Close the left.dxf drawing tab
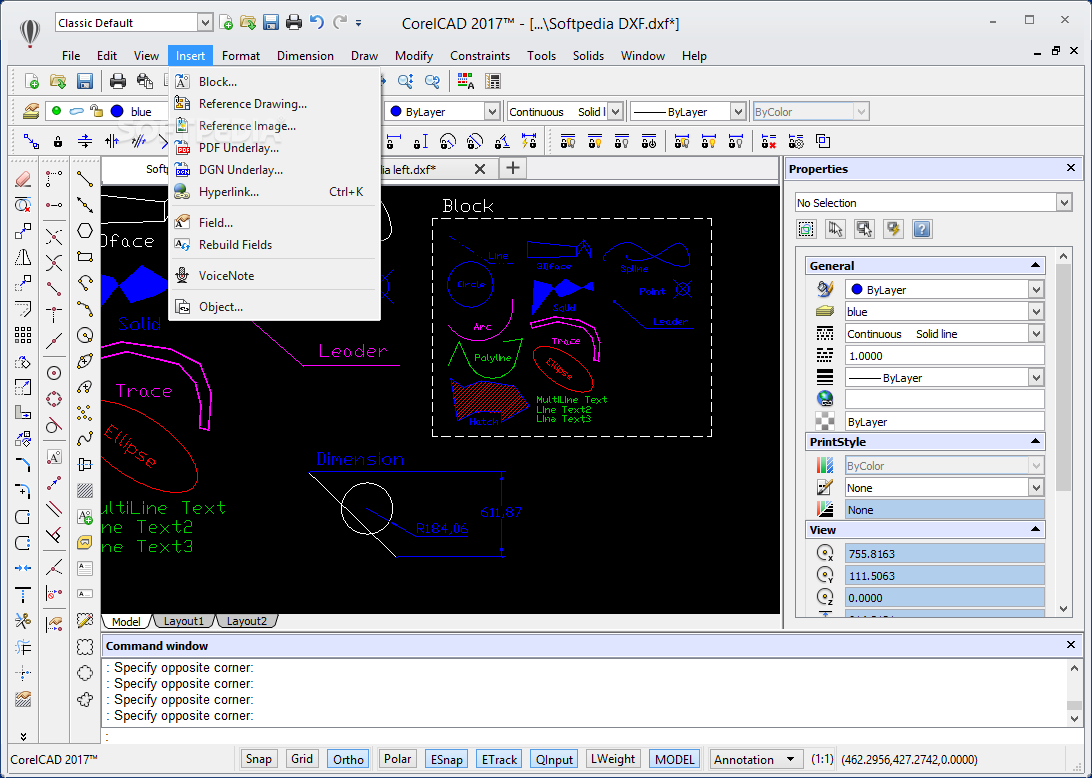This screenshot has width=1092, height=778. click(x=480, y=169)
